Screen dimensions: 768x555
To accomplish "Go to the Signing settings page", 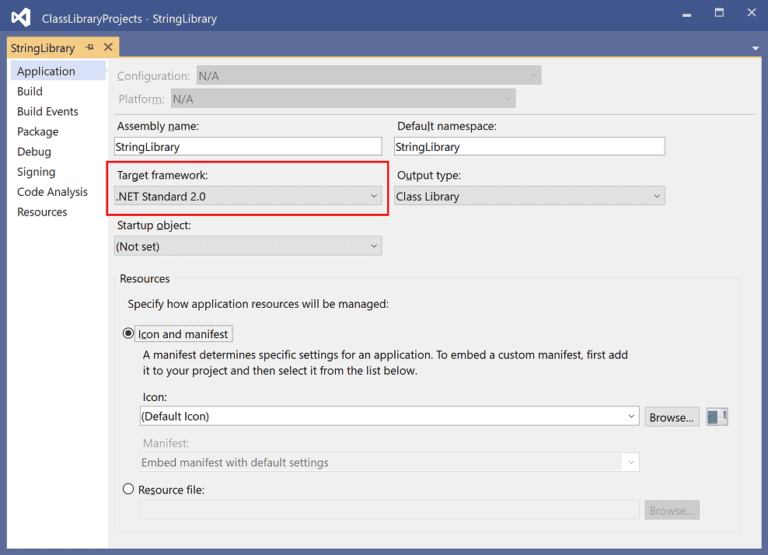I will (x=36, y=171).
